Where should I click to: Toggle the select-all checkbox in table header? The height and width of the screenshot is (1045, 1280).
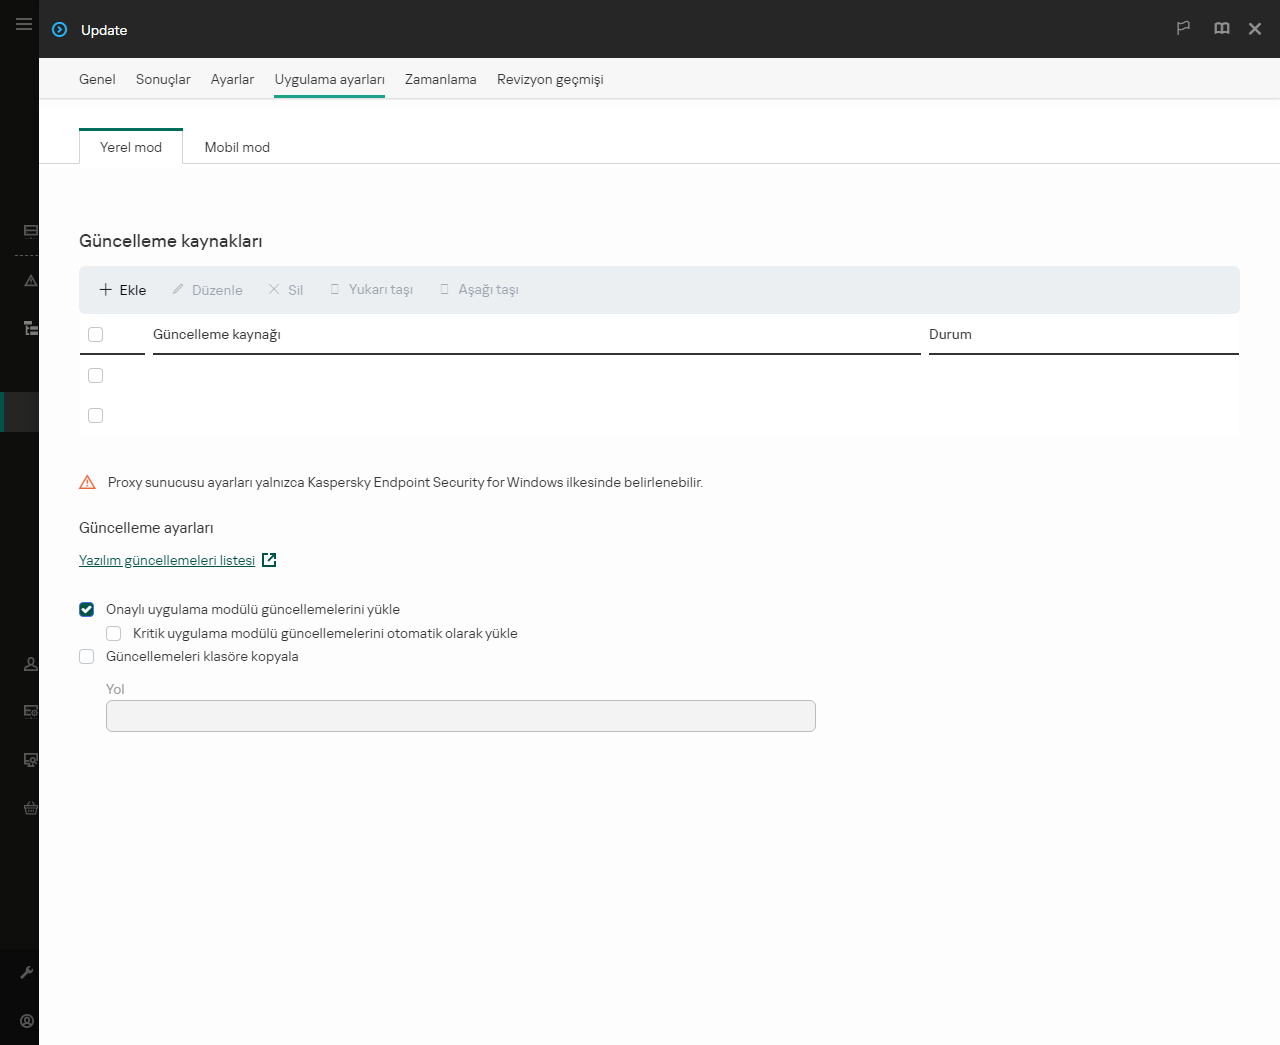[96, 335]
